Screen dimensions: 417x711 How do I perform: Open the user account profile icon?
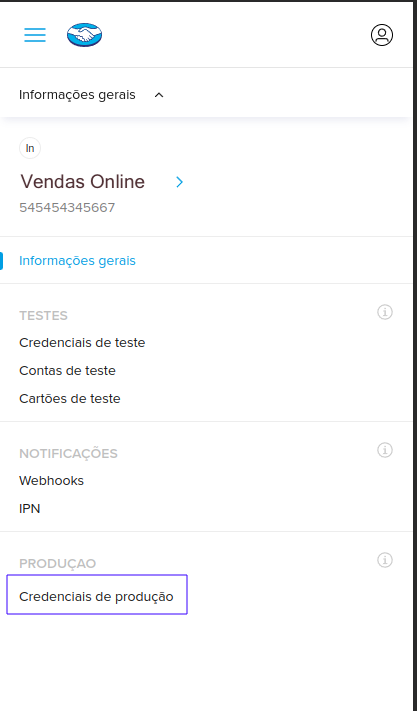(x=382, y=35)
